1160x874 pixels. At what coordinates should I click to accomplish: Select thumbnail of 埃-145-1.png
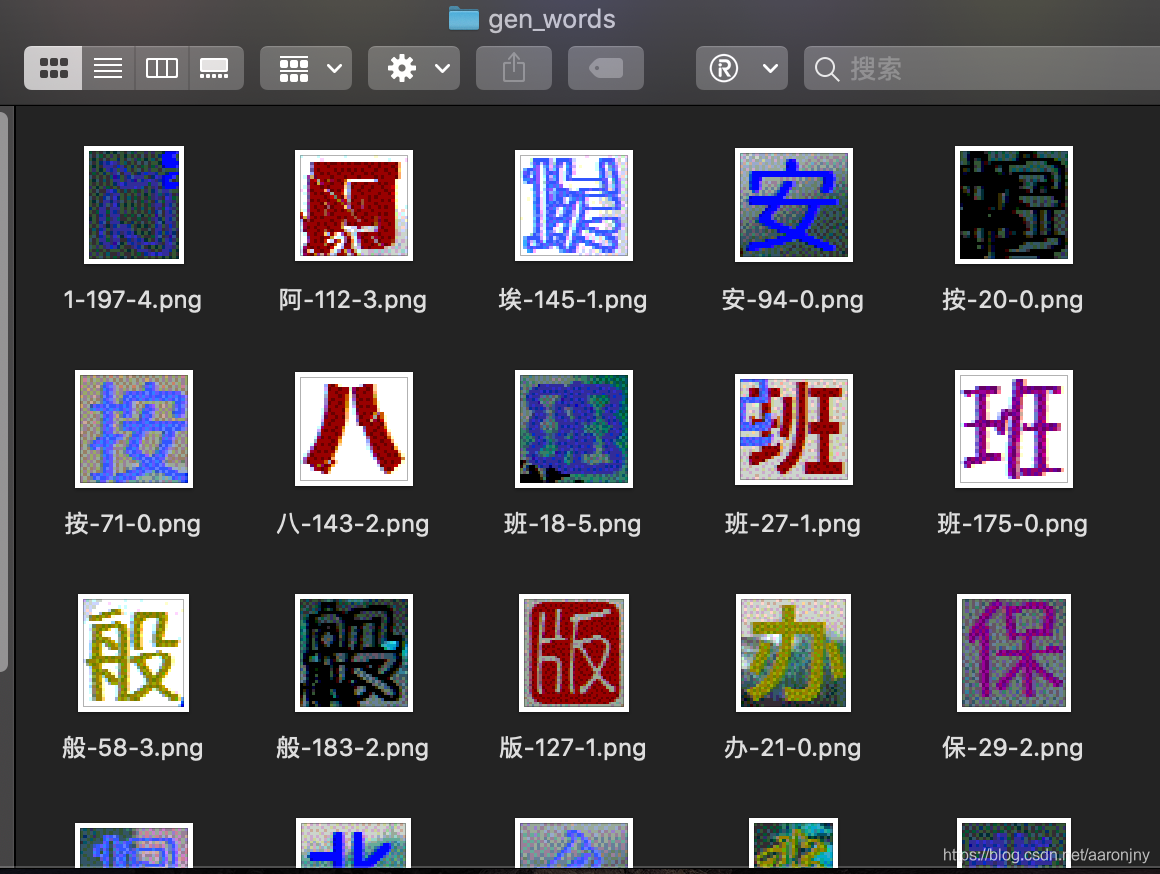pos(574,206)
